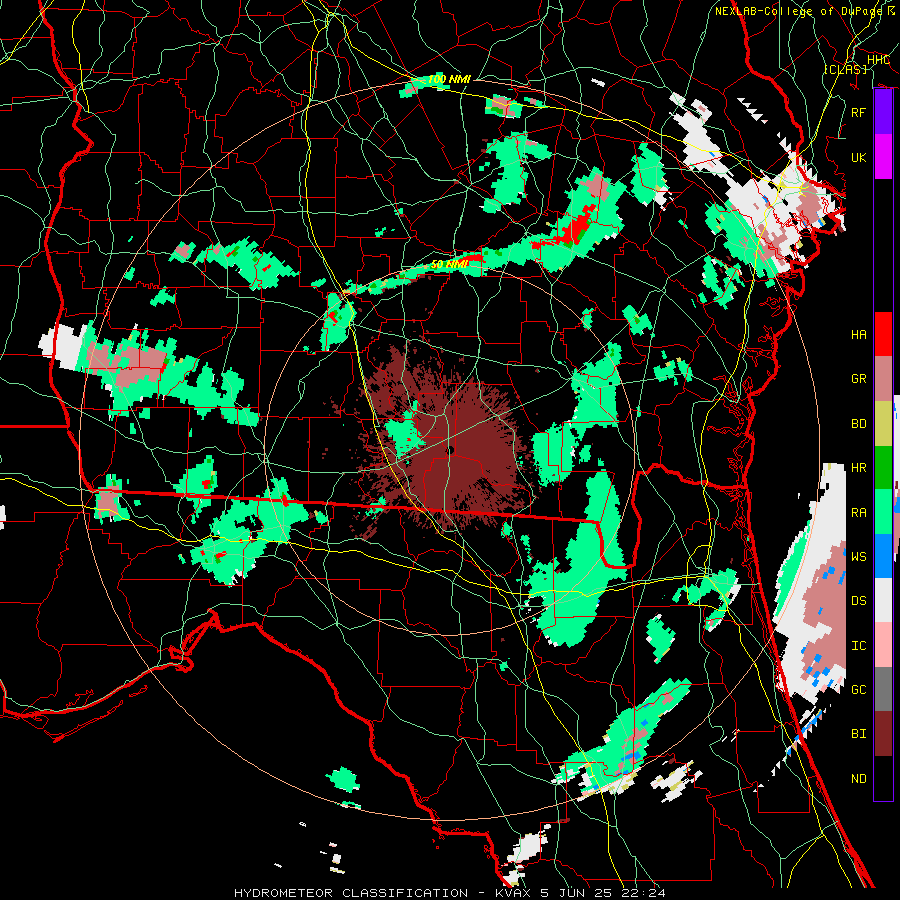This screenshot has width=900, height=900.
Task: Click the GR legend label
Action: [x=858, y=379]
